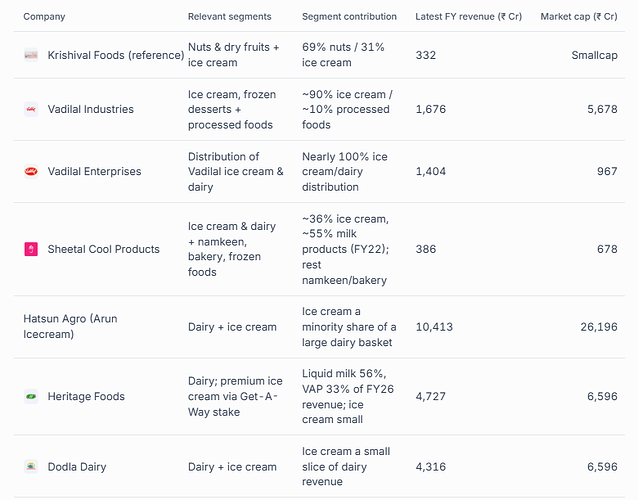Sort by the Latest FY revenue header

[468, 17]
